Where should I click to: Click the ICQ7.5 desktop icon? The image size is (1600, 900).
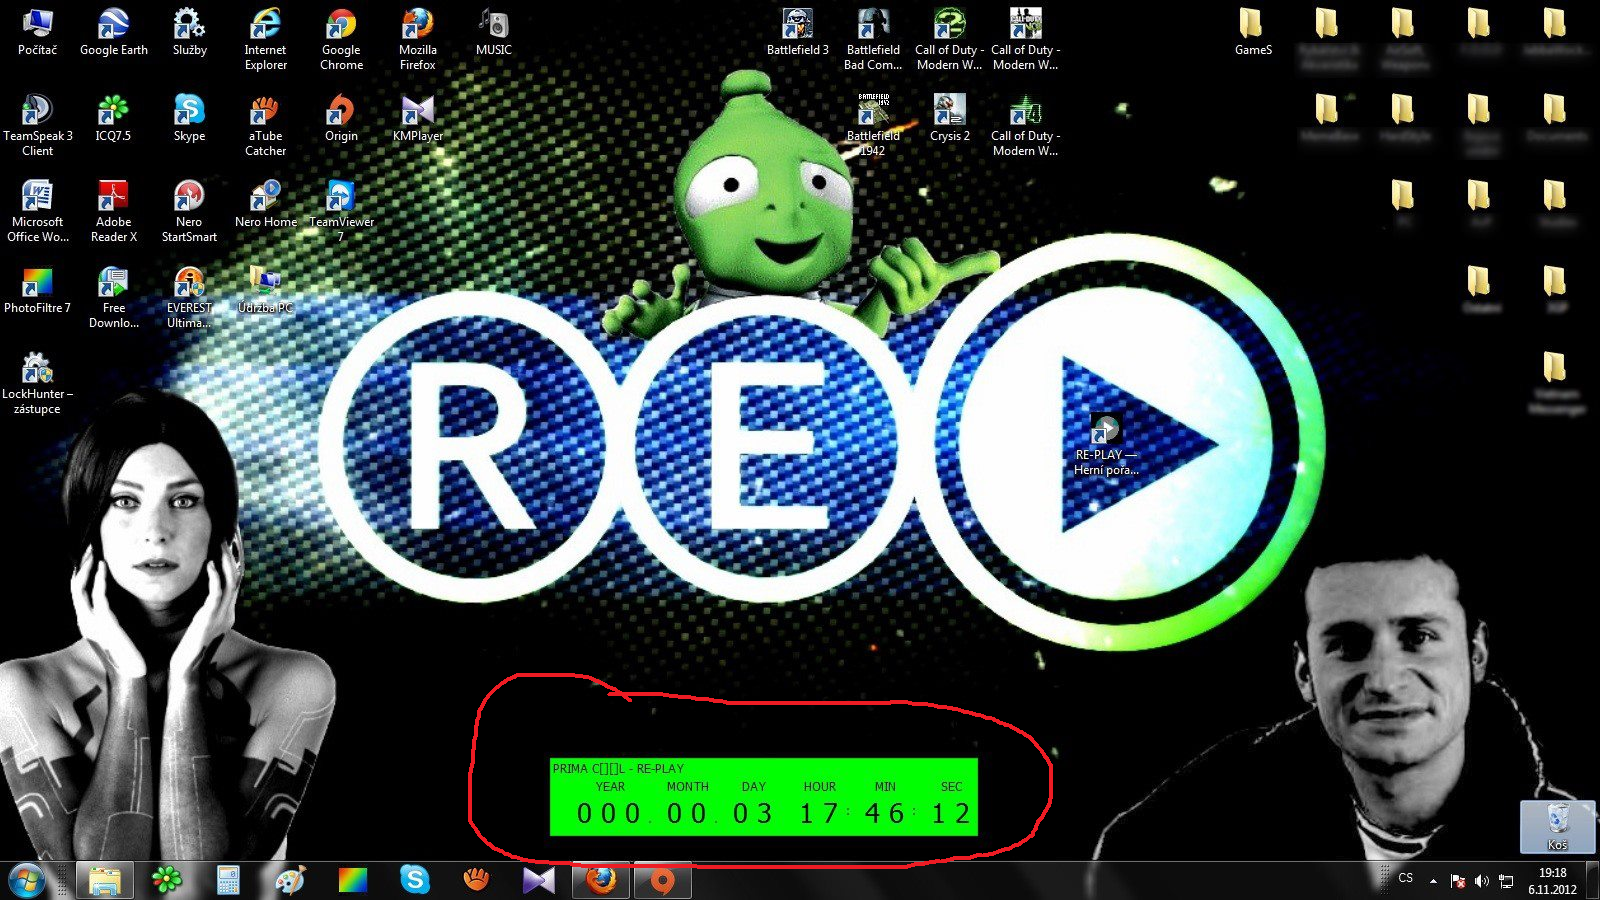pyautogui.click(x=113, y=118)
